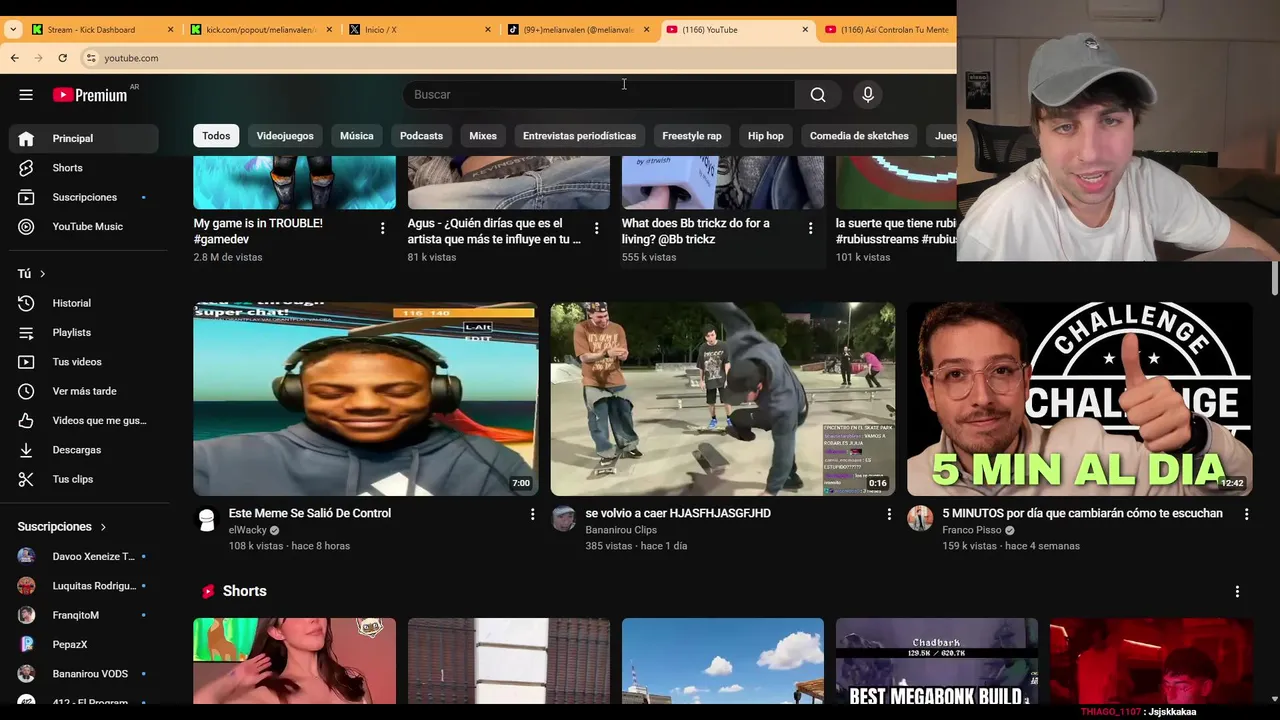Open Ver más tarde list
The image size is (1280, 720).
[84, 391]
